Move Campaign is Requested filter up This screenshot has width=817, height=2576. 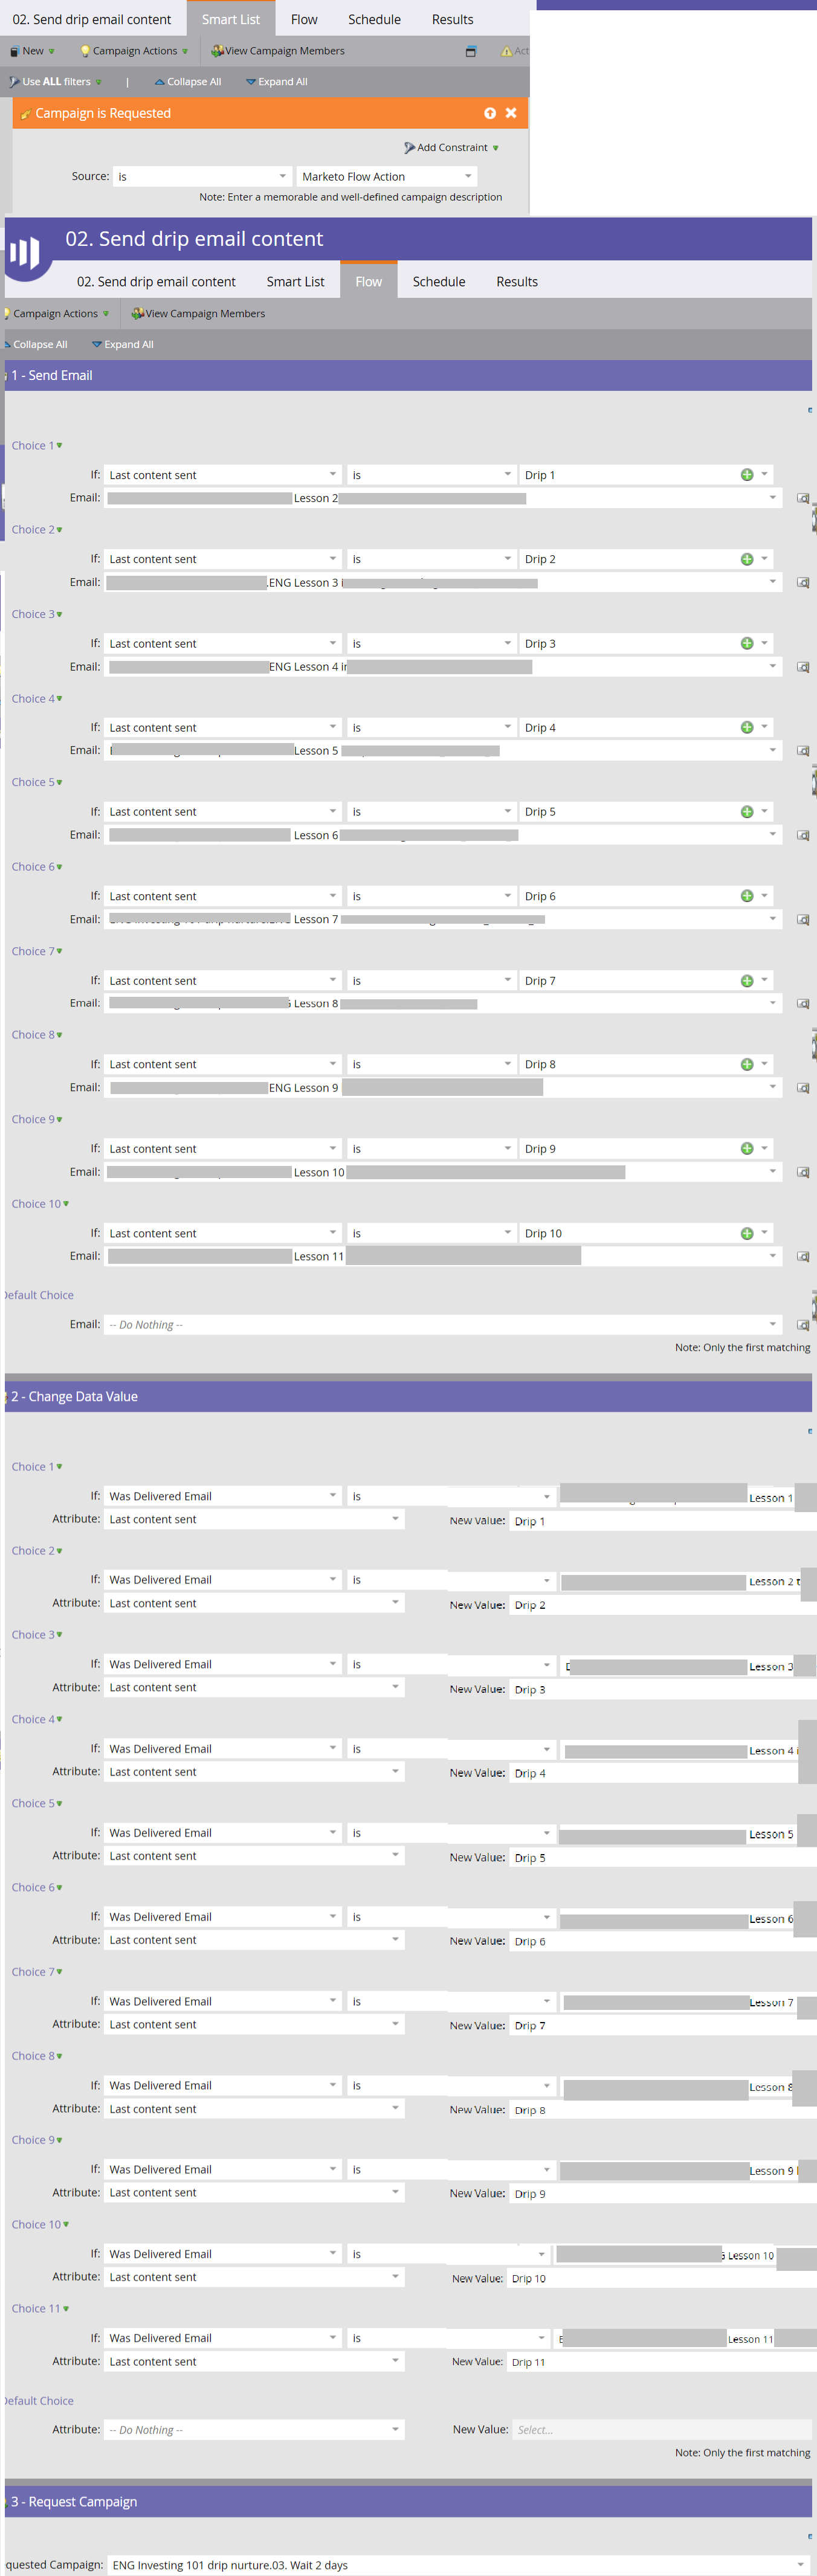coord(490,113)
